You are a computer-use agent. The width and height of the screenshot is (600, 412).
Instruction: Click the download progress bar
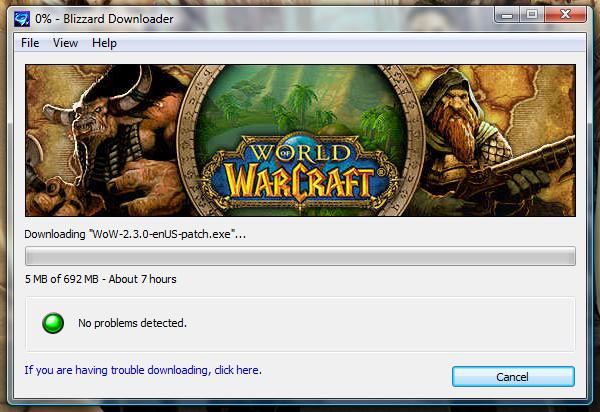point(300,256)
